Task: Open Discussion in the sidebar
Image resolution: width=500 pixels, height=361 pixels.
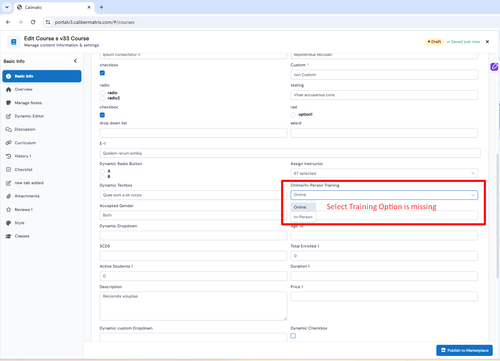Action: (25, 129)
